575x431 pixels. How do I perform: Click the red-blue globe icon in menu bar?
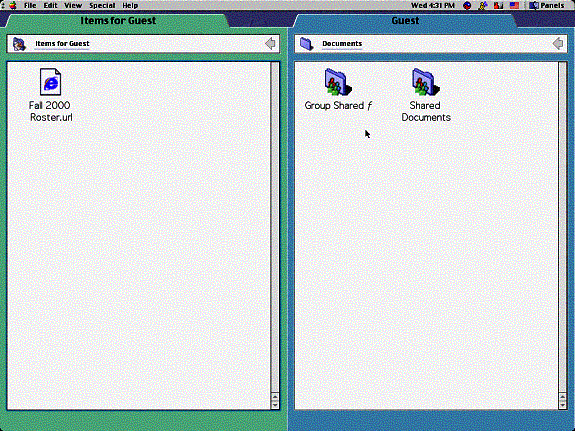coord(467,5)
